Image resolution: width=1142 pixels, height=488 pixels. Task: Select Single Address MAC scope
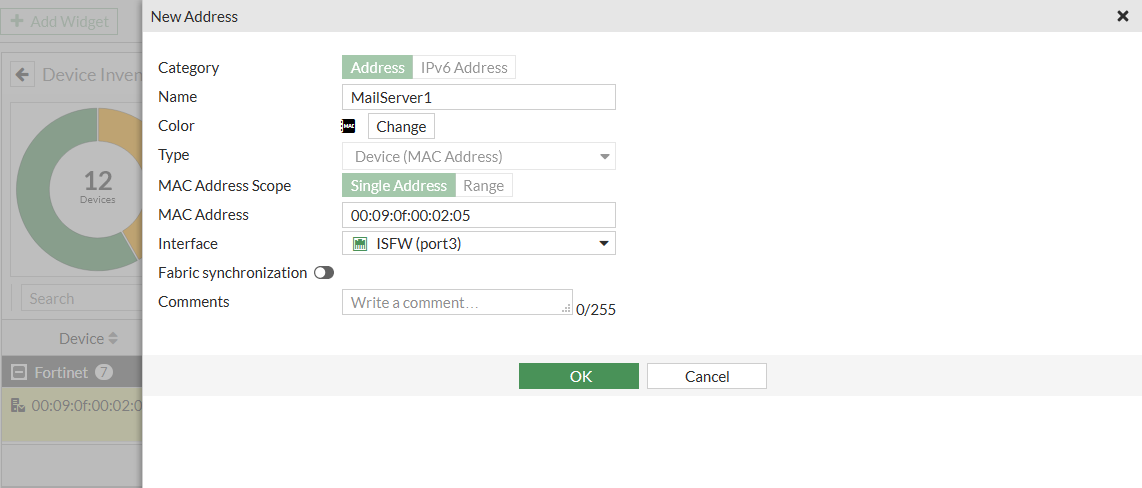(x=398, y=185)
